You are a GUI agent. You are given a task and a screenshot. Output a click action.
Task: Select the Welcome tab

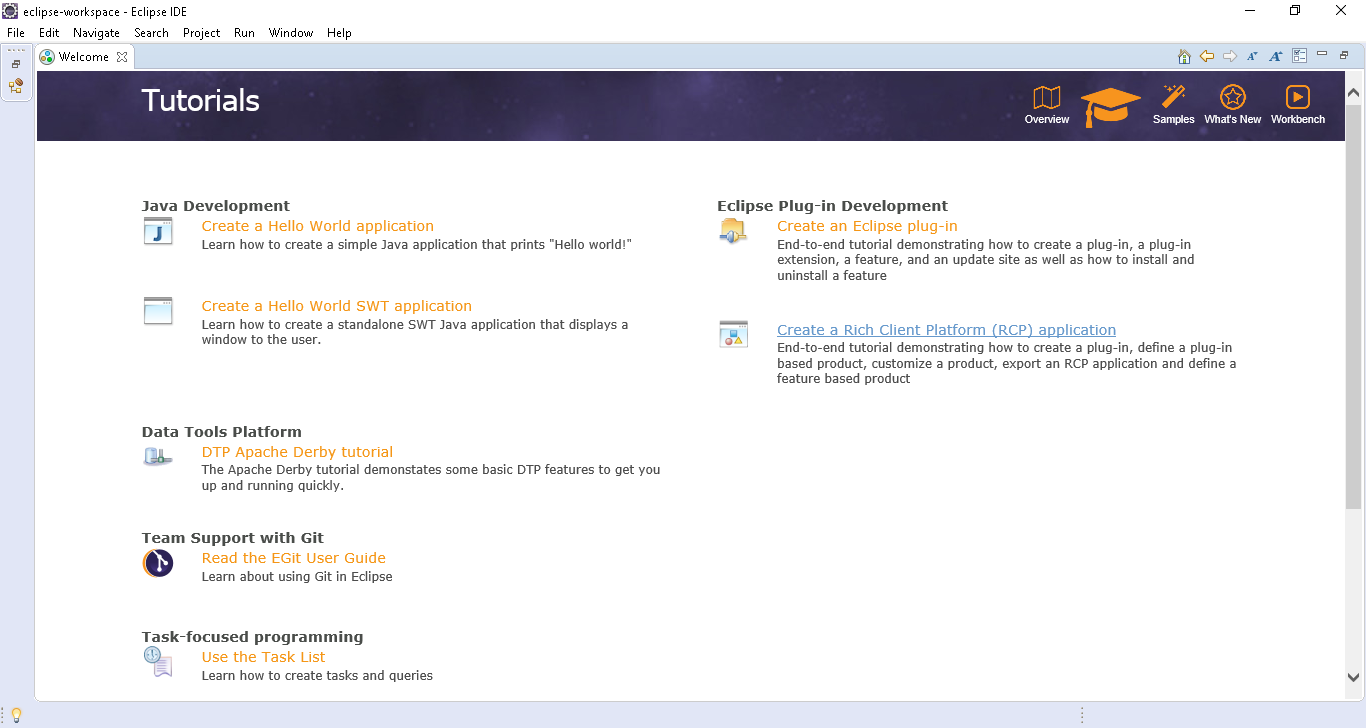pyautogui.click(x=84, y=57)
